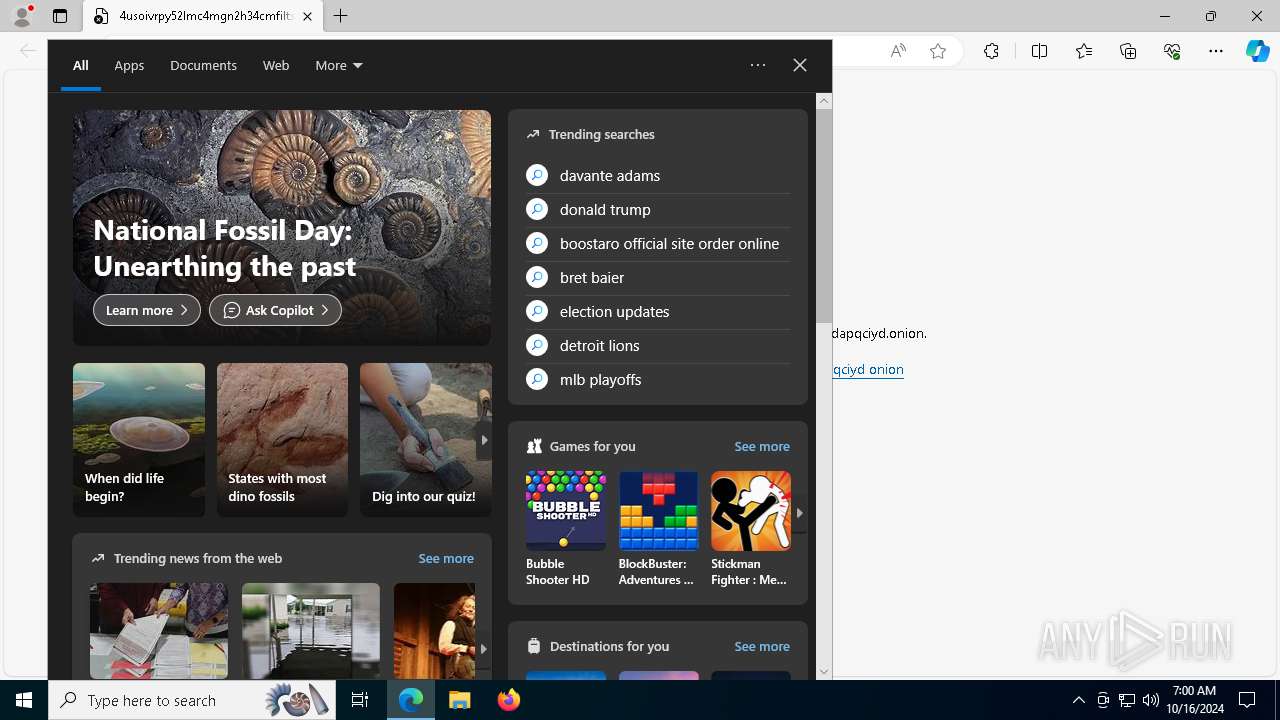Open Edge Extensions icon
Viewport: 1280px width, 720px height.
click(991, 51)
